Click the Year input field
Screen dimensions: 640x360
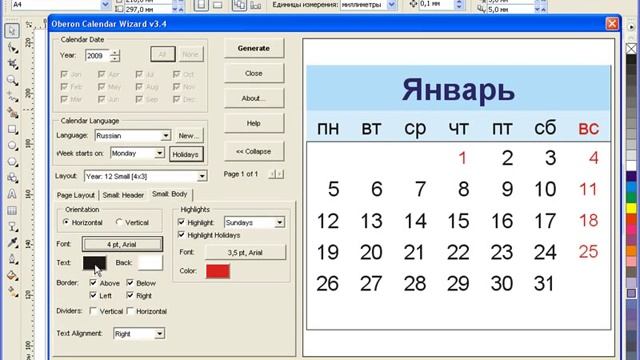(x=98, y=56)
